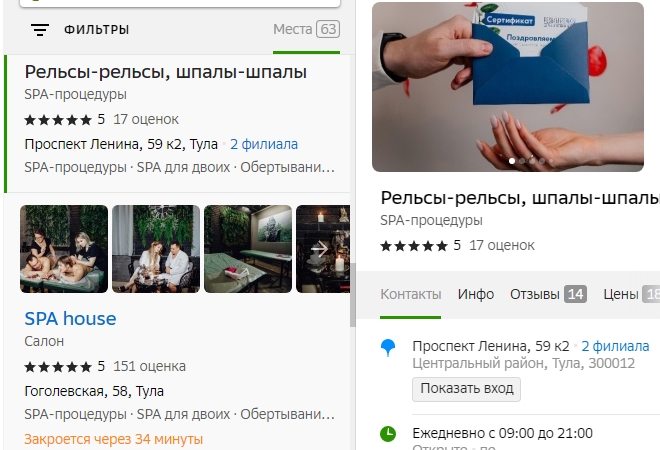
Task: Open the massage room photo thumbnail
Action: [248, 249]
